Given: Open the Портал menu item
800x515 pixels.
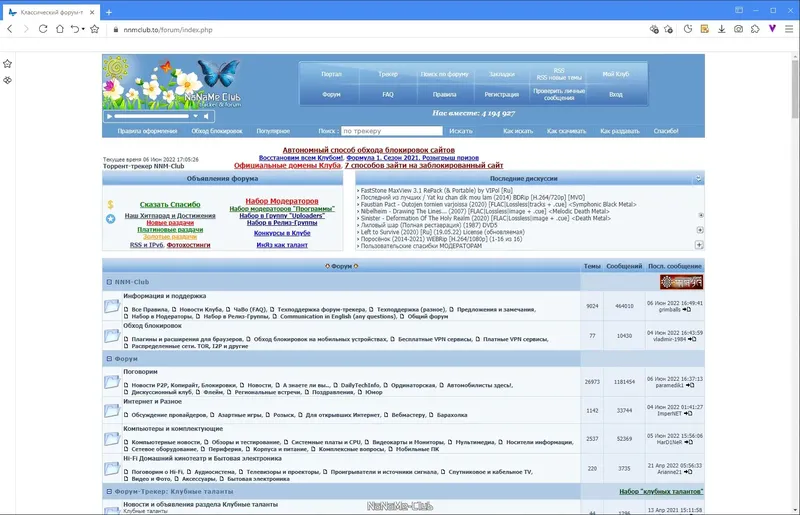Looking at the screenshot, I should (x=331, y=74).
